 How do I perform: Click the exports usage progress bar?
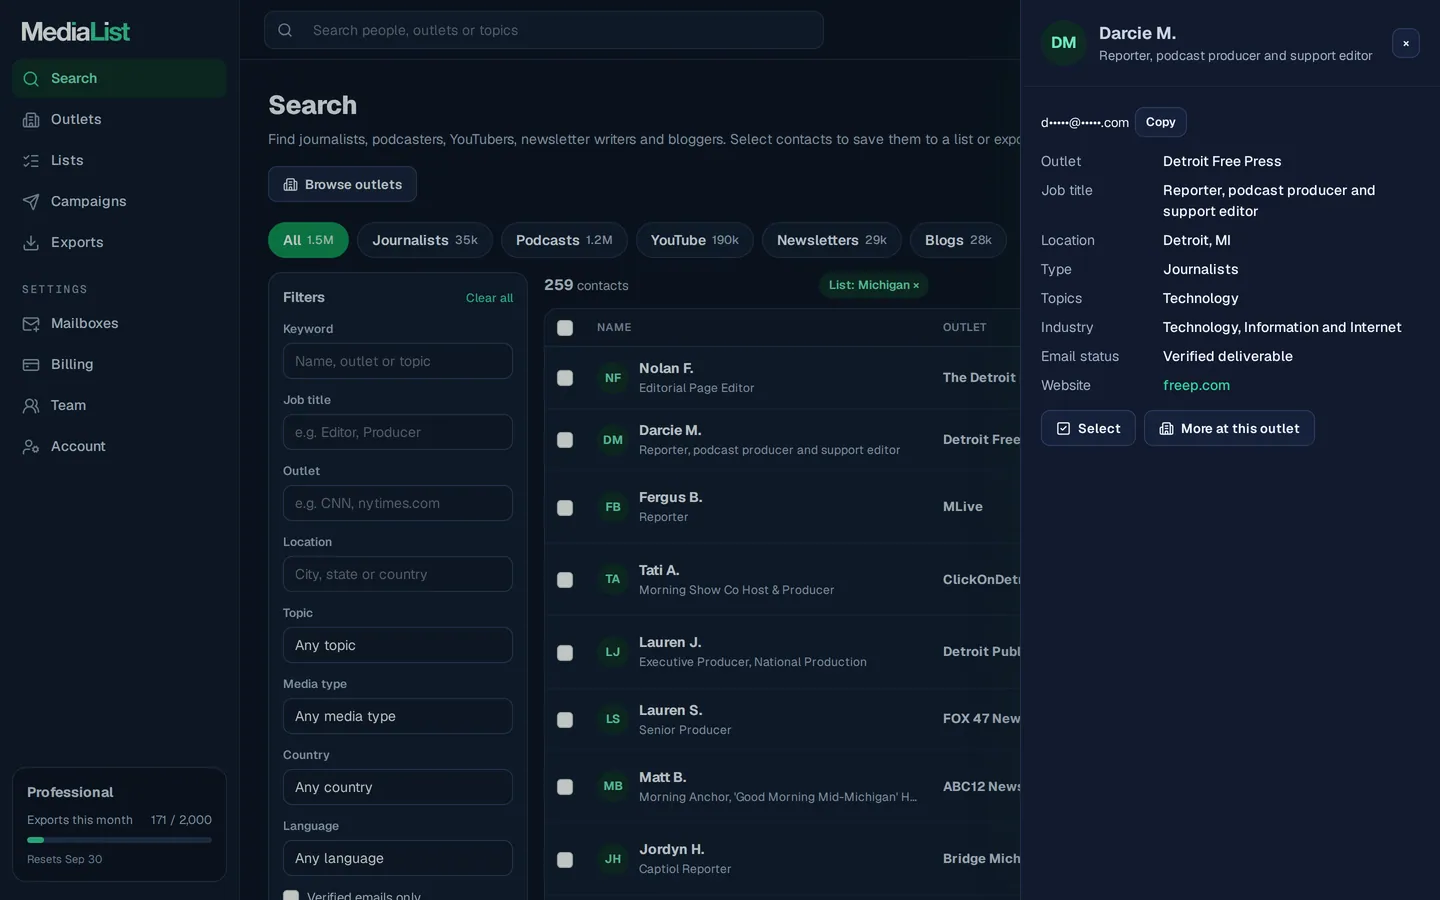[119, 840]
